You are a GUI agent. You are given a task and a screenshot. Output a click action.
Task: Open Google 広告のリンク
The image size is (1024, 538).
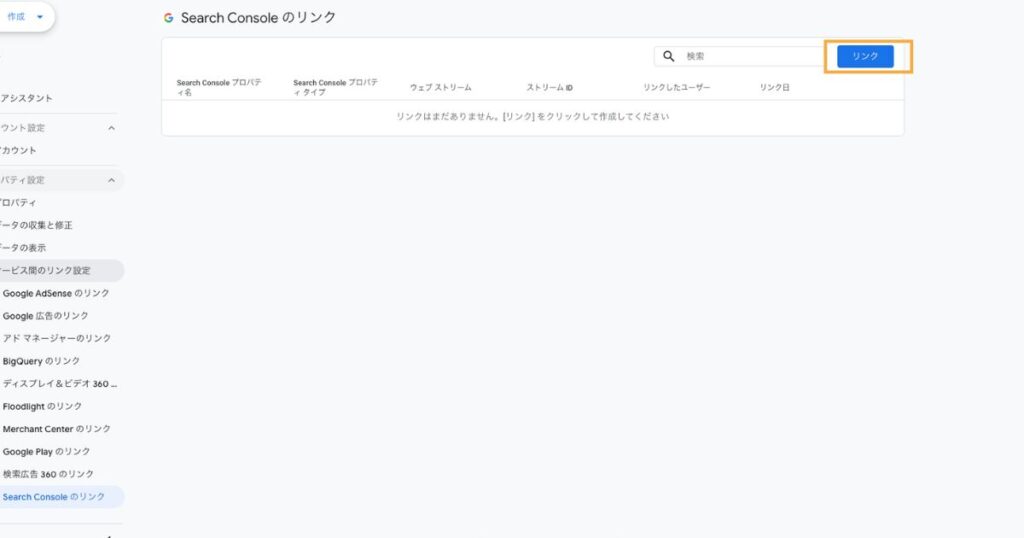point(46,316)
